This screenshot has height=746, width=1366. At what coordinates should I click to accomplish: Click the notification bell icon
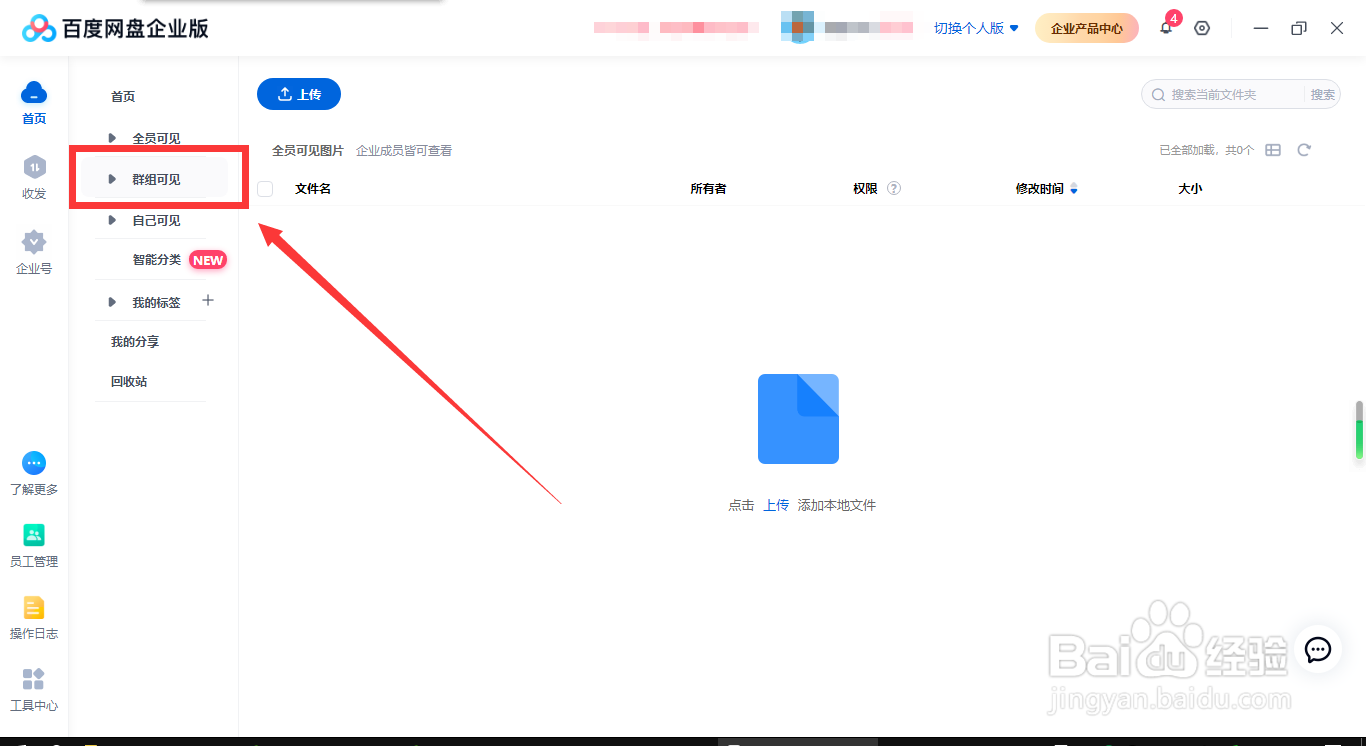click(x=1166, y=28)
